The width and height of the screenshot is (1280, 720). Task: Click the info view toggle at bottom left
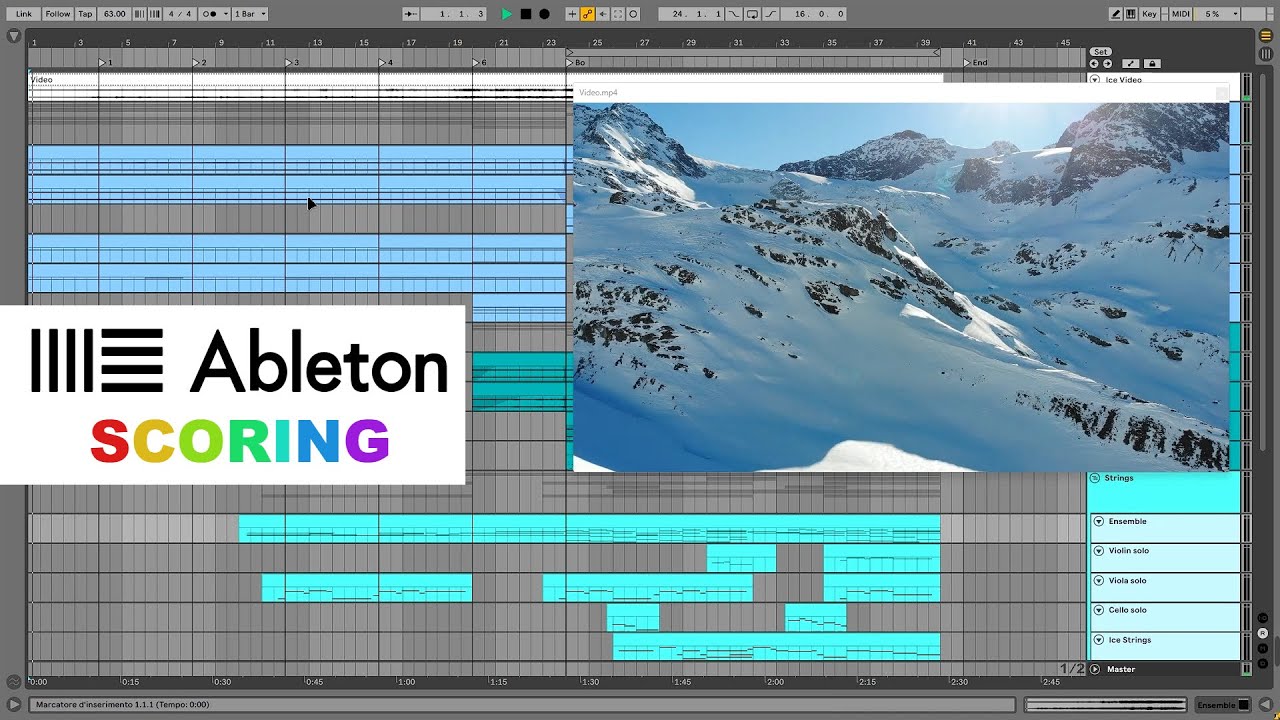tap(13, 705)
